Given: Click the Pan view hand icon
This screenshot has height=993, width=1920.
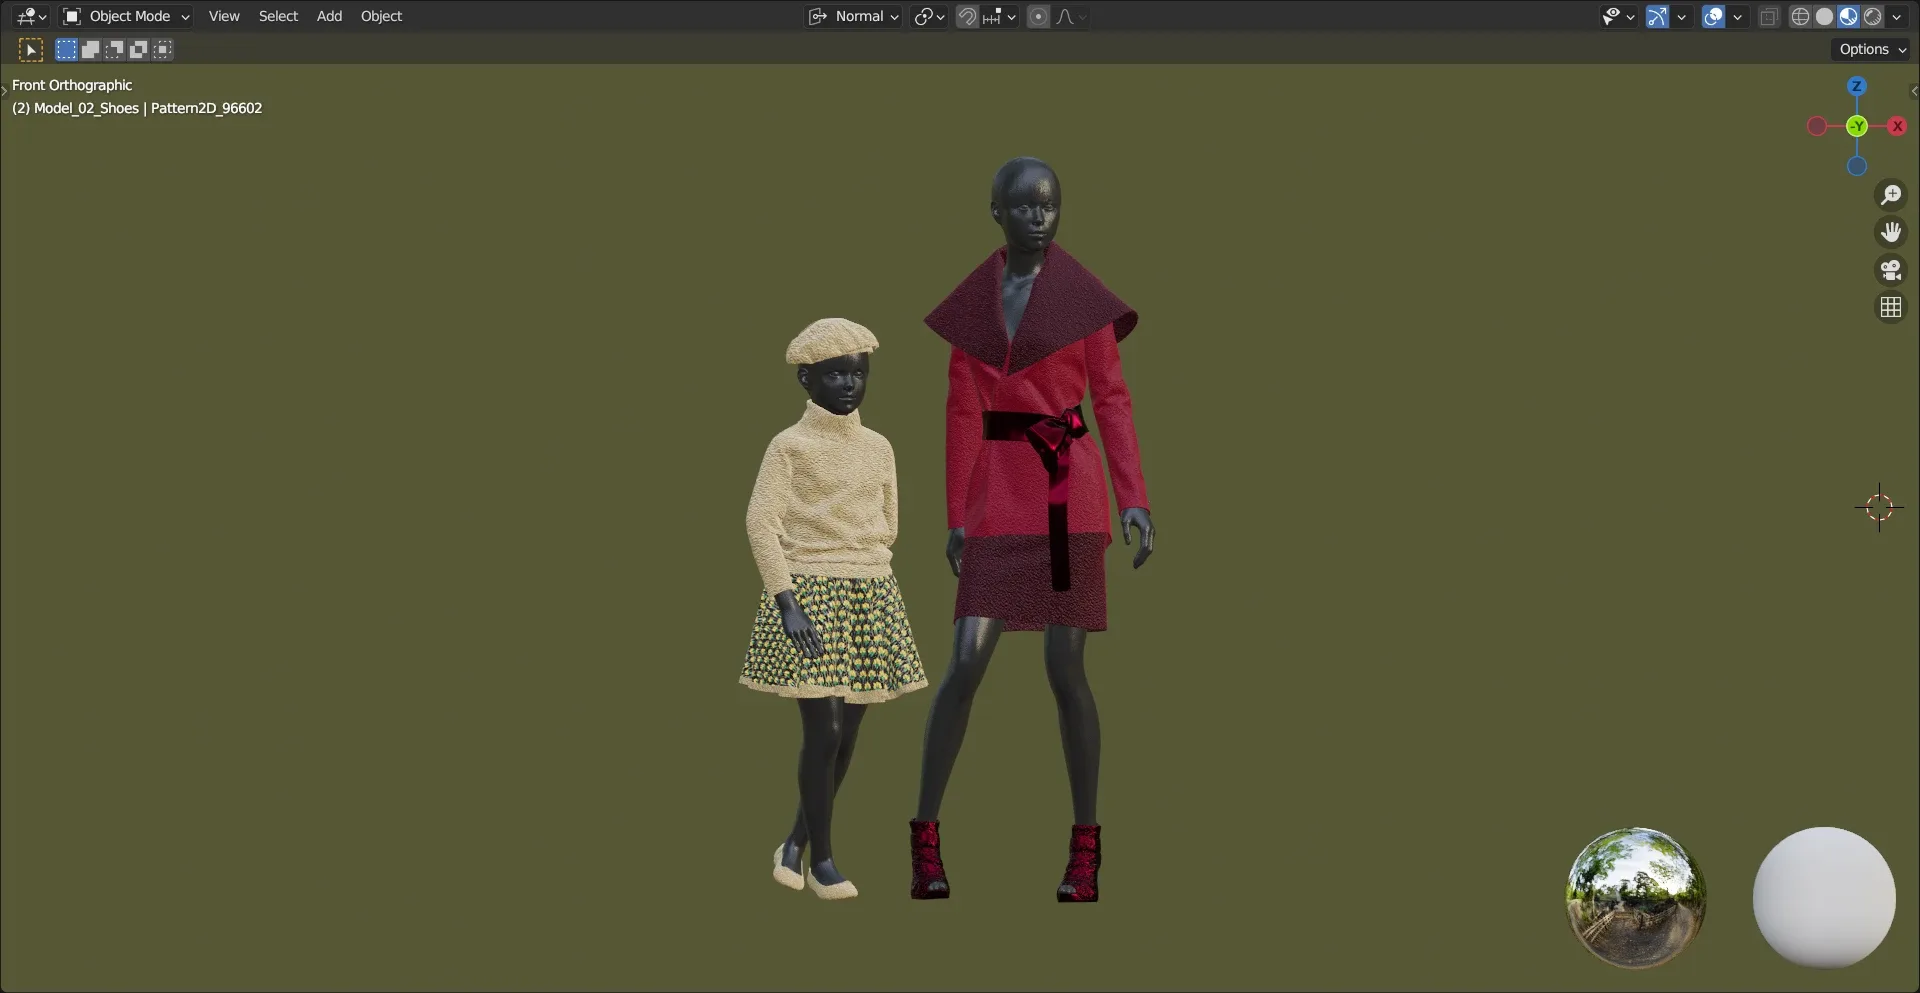Looking at the screenshot, I should coord(1890,232).
